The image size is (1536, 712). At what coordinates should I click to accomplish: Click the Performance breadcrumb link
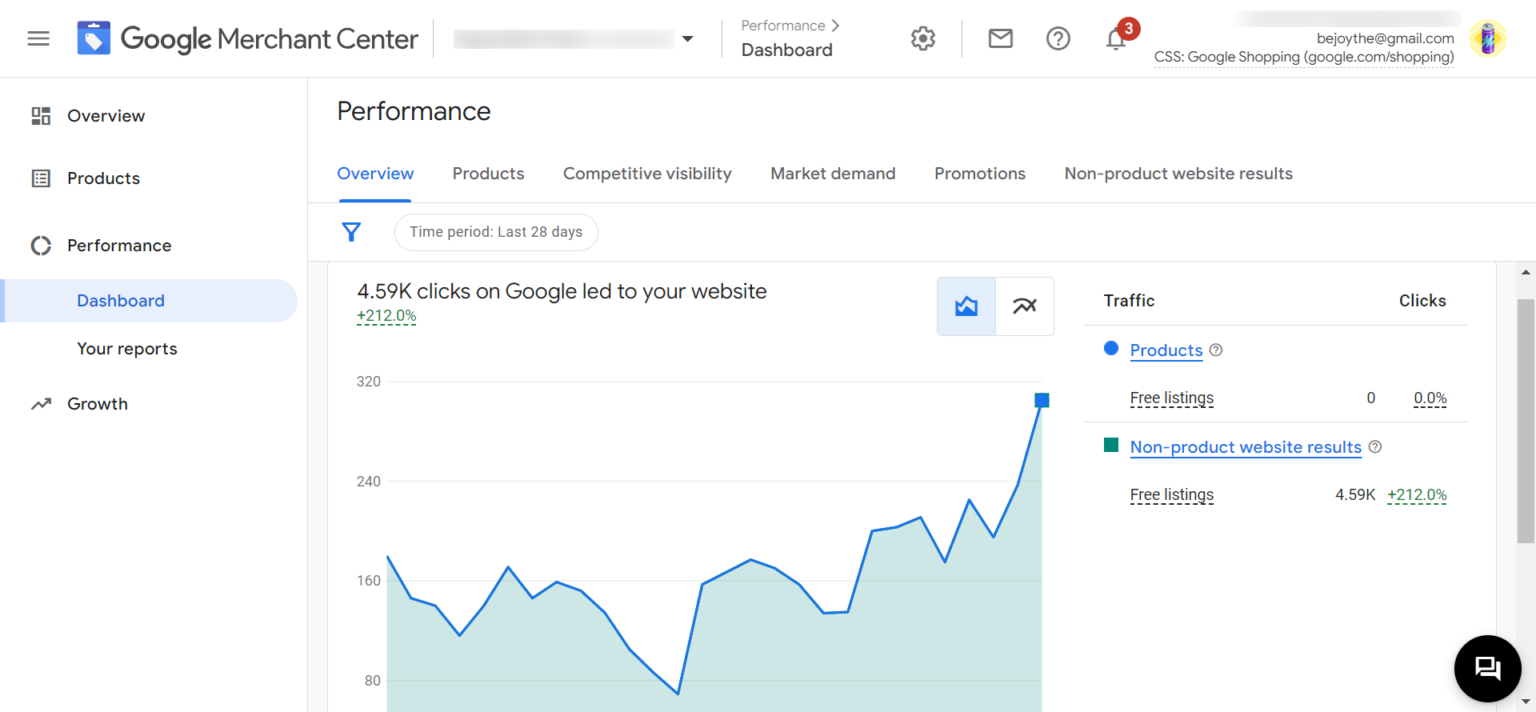coord(783,26)
